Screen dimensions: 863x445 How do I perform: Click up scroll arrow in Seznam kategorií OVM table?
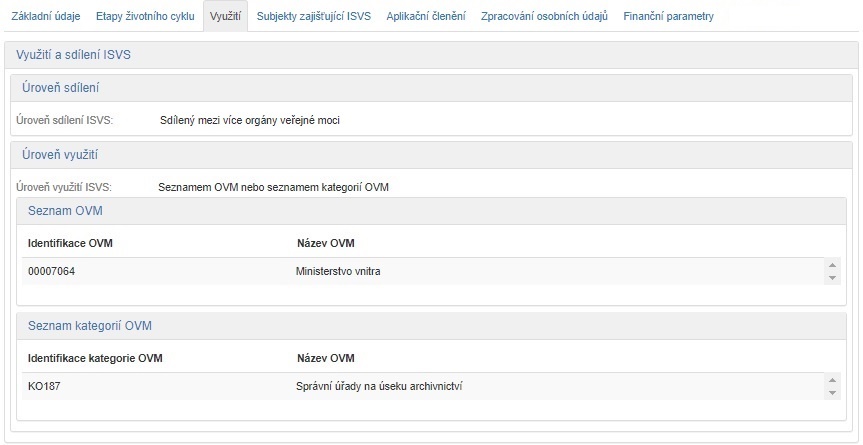point(833,380)
